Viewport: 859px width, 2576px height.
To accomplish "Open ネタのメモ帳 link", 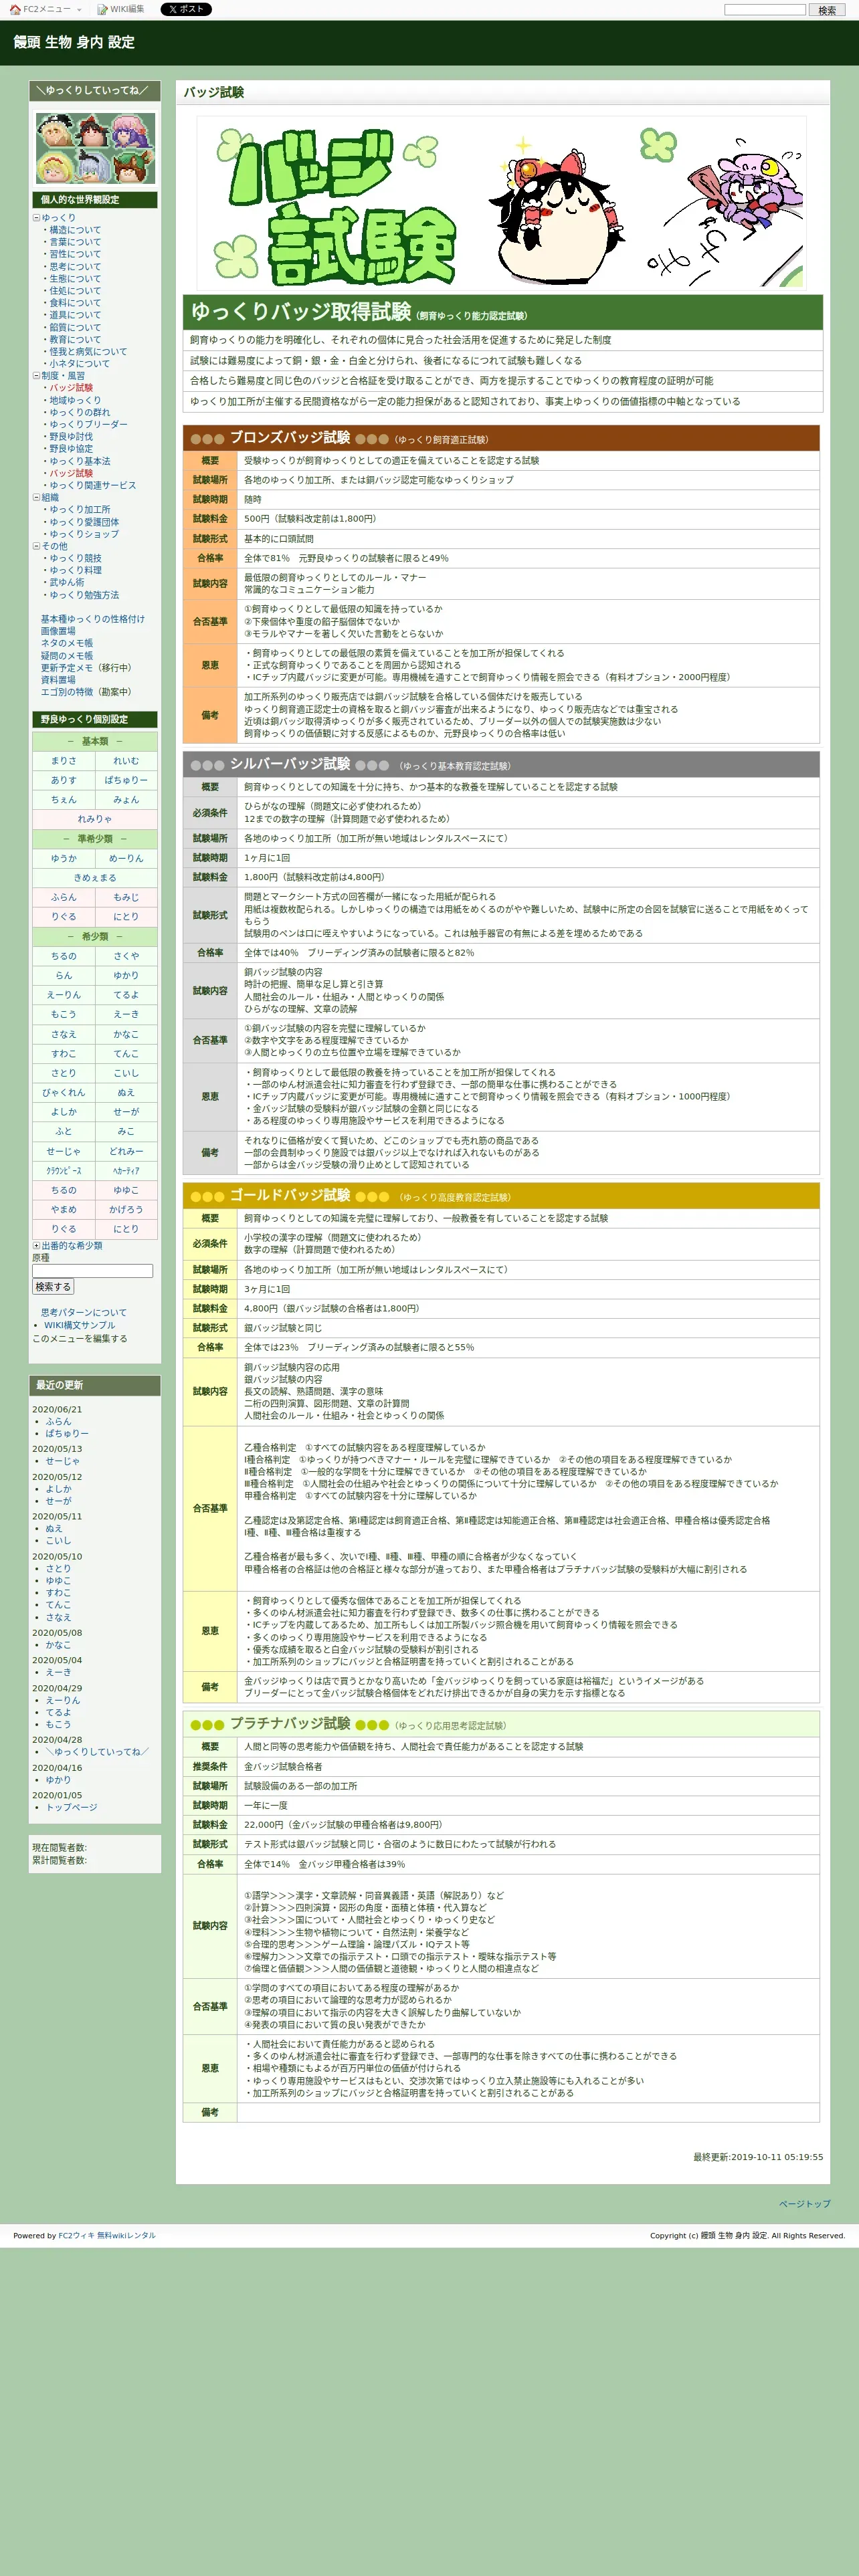I will pyautogui.click(x=67, y=643).
